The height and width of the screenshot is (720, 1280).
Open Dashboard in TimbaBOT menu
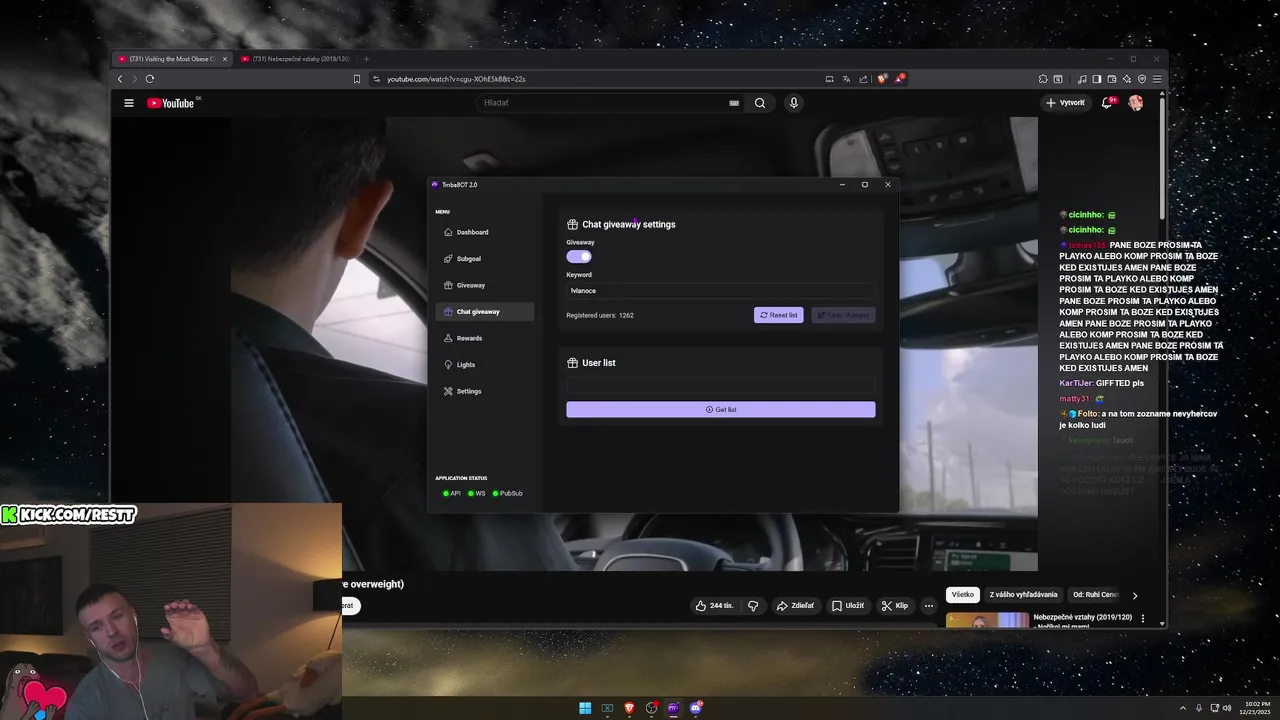point(485,232)
